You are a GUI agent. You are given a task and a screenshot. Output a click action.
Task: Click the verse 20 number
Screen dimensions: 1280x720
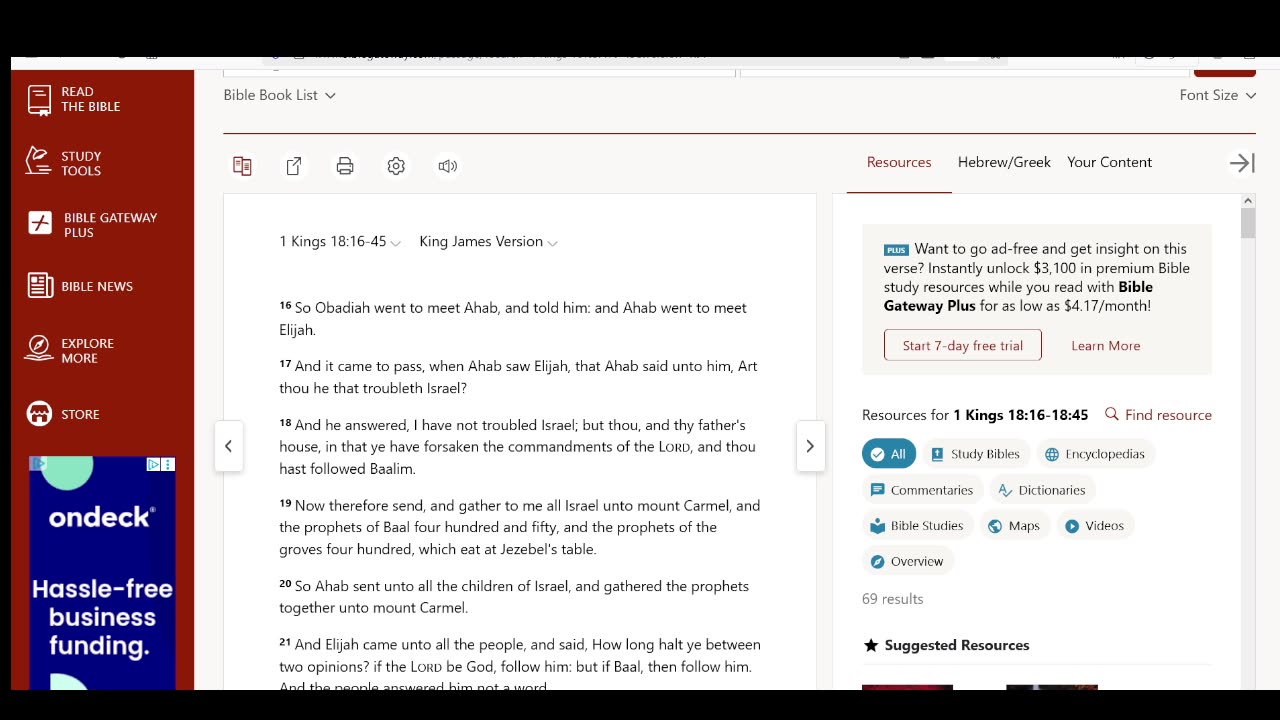pos(285,584)
